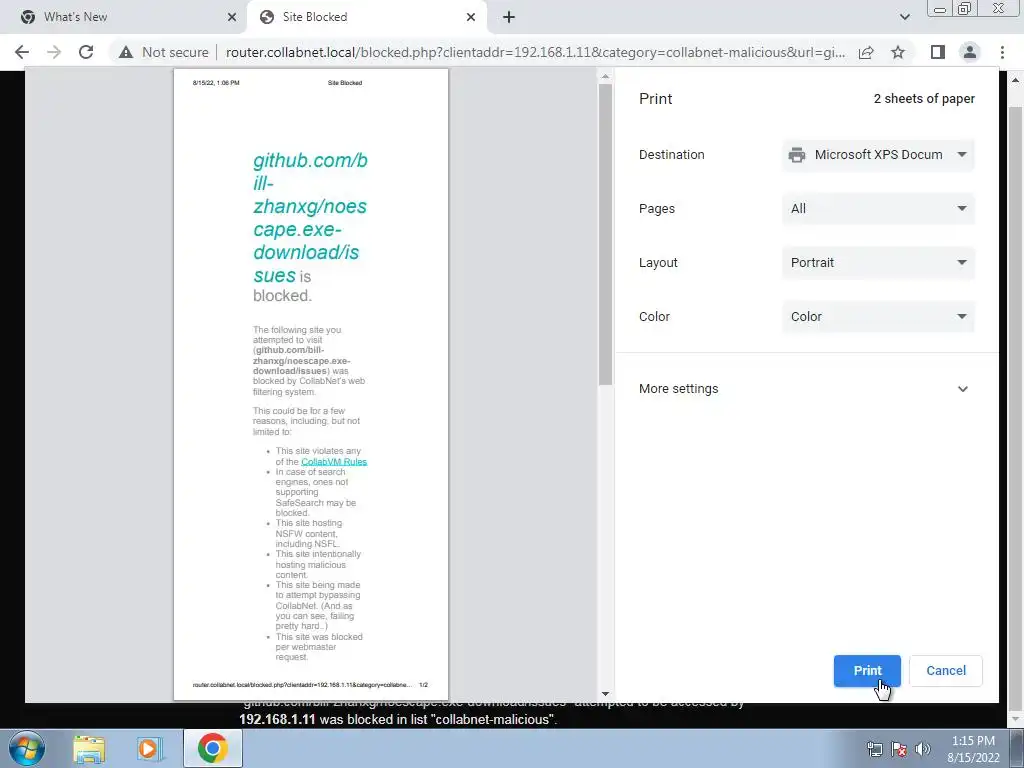1024x768 pixels.
Task: Open the Destination printer dropdown
Action: tap(878, 155)
